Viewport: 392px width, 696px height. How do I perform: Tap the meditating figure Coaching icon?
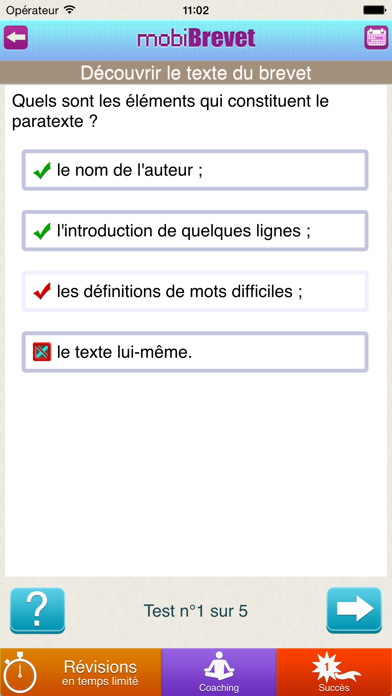(x=218, y=668)
